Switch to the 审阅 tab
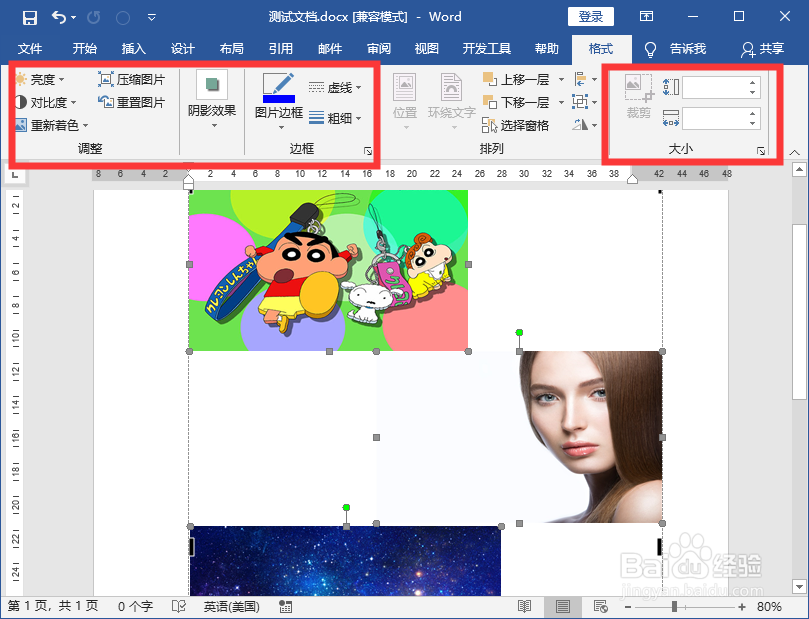 (x=379, y=48)
